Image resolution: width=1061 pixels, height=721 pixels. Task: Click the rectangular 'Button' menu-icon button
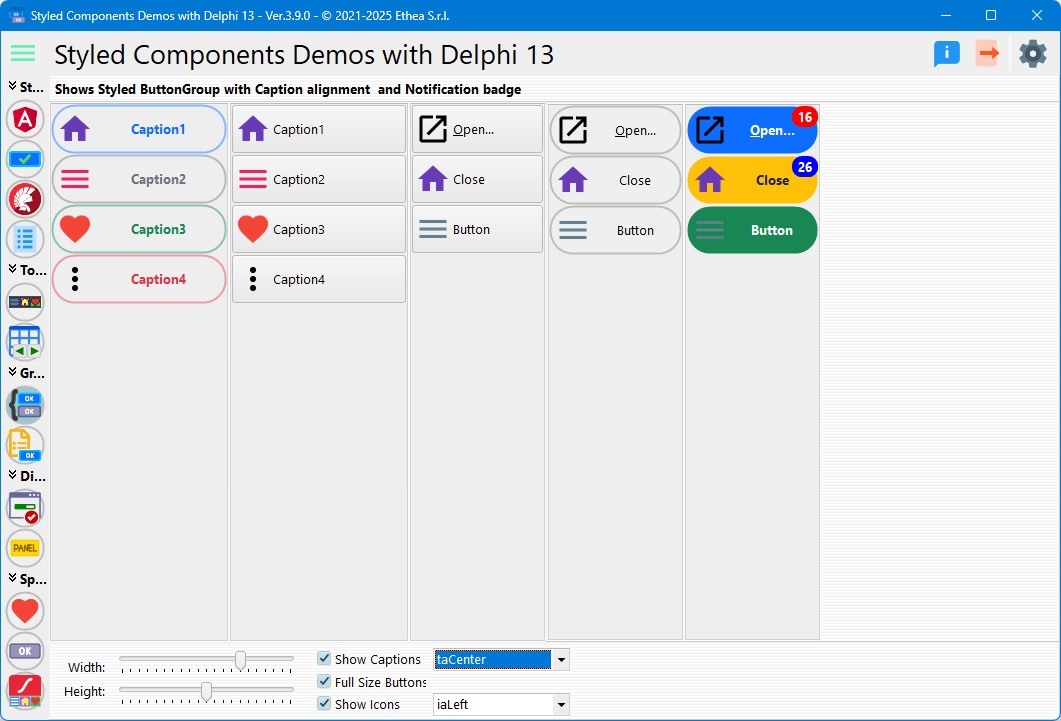[478, 229]
